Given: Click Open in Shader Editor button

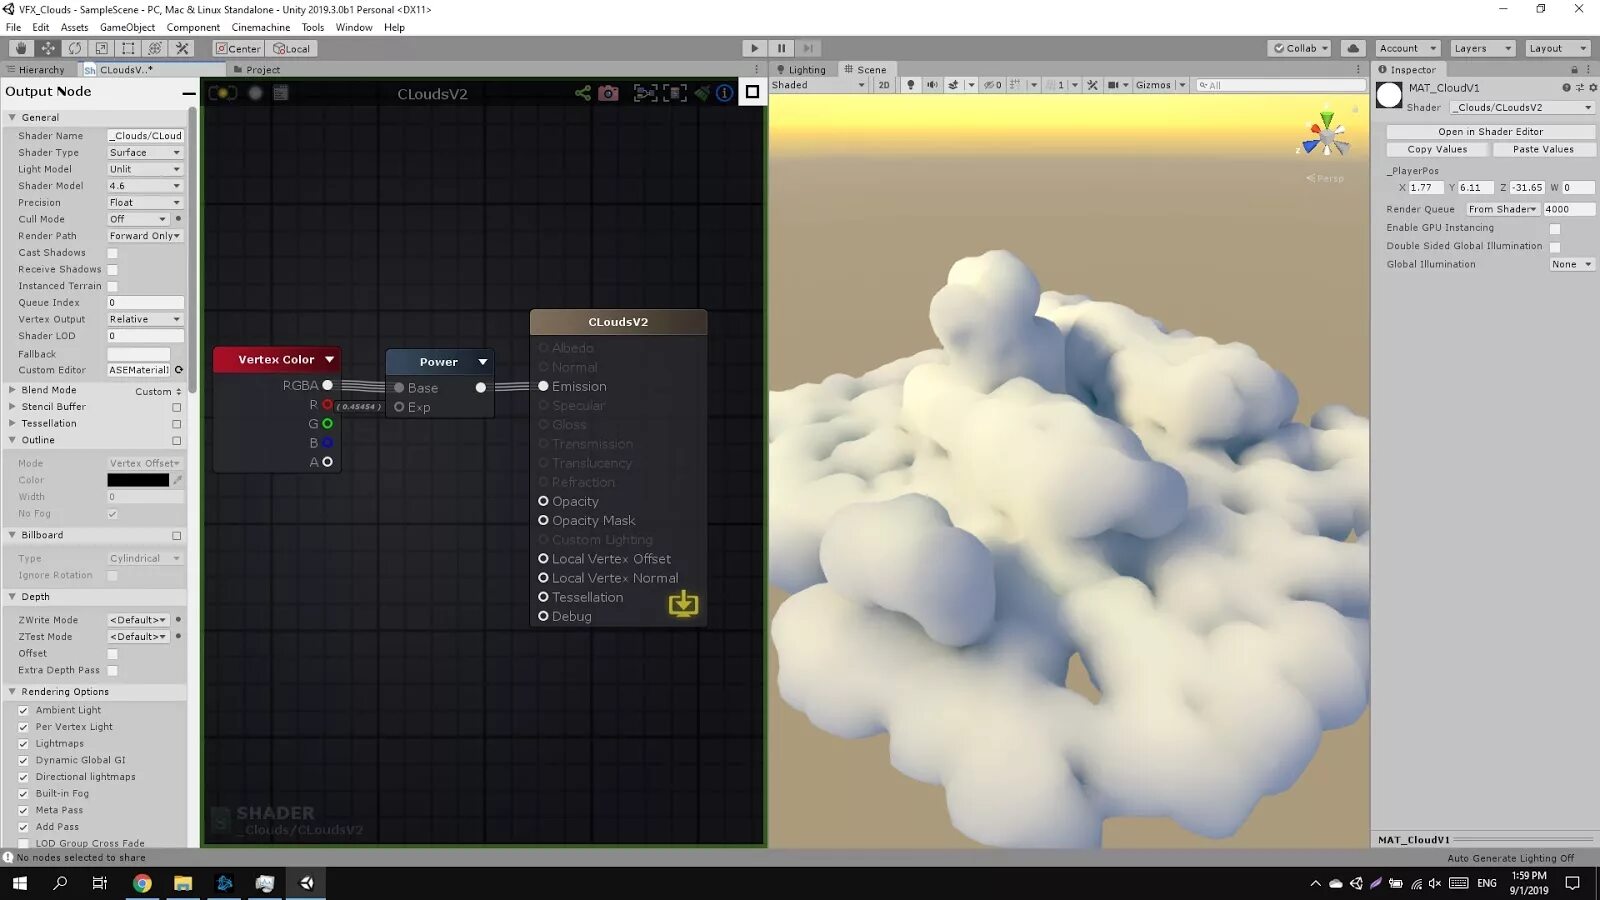Looking at the screenshot, I should tap(1490, 132).
